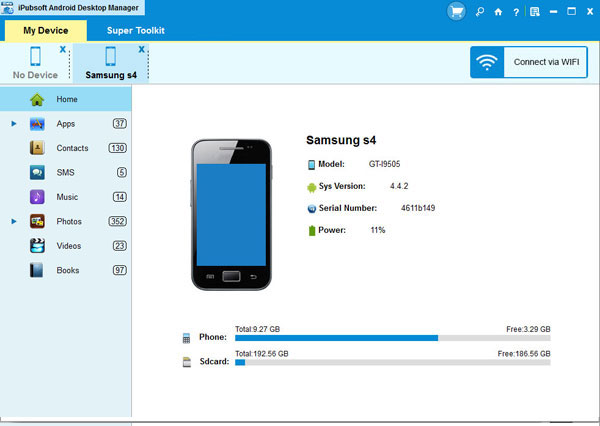Click the Model phone icon
Viewport: 600px width, 426px height.
coord(311,165)
